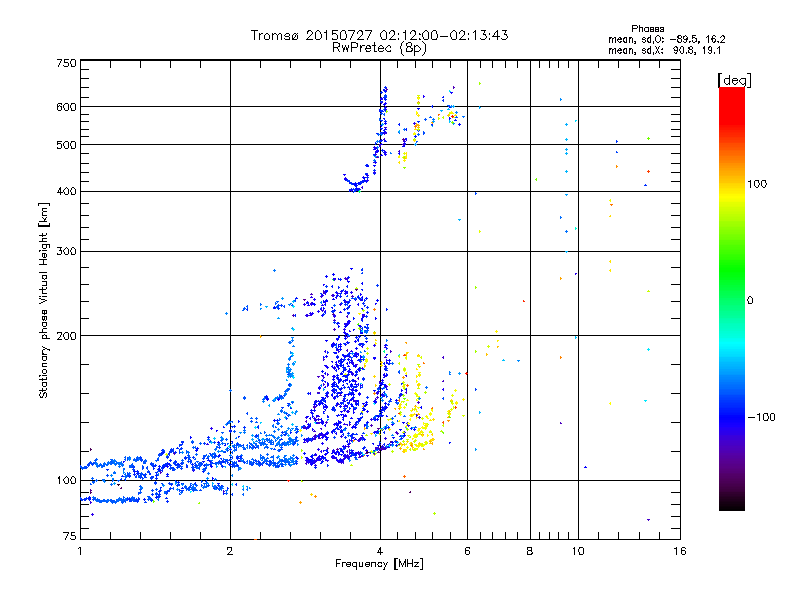This screenshot has height=600, width=800.
Task: Click the x-axis tick label '8'
Action: click(530, 551)
